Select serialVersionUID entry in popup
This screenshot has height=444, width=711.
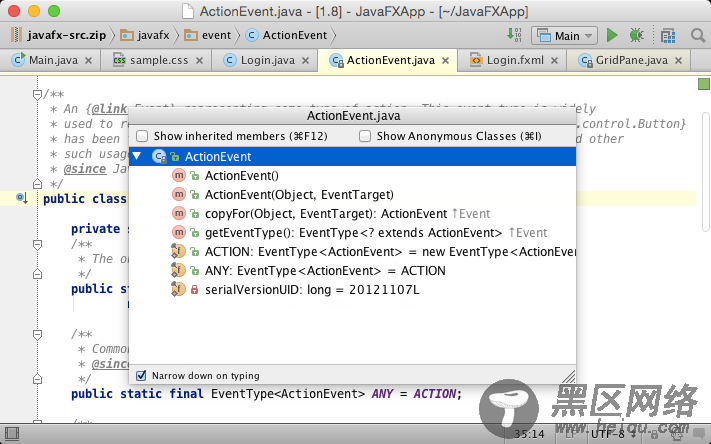pyautogui.click(x=352, y=290)
